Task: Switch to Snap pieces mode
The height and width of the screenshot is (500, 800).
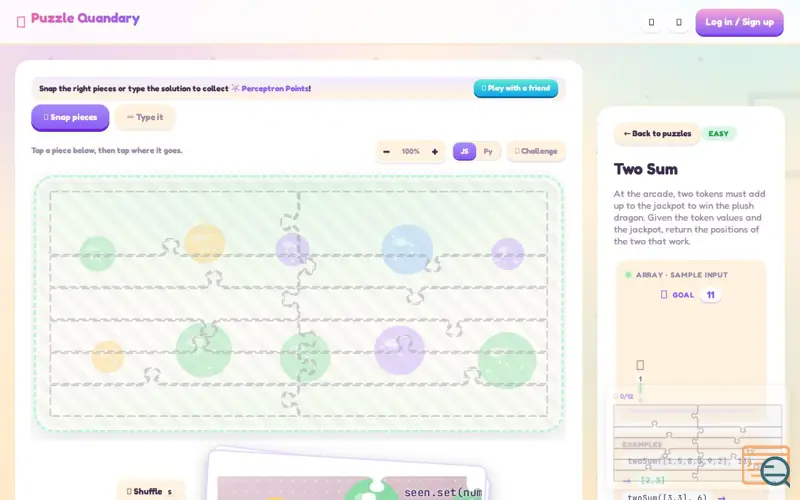Action: tap(70, 117)
